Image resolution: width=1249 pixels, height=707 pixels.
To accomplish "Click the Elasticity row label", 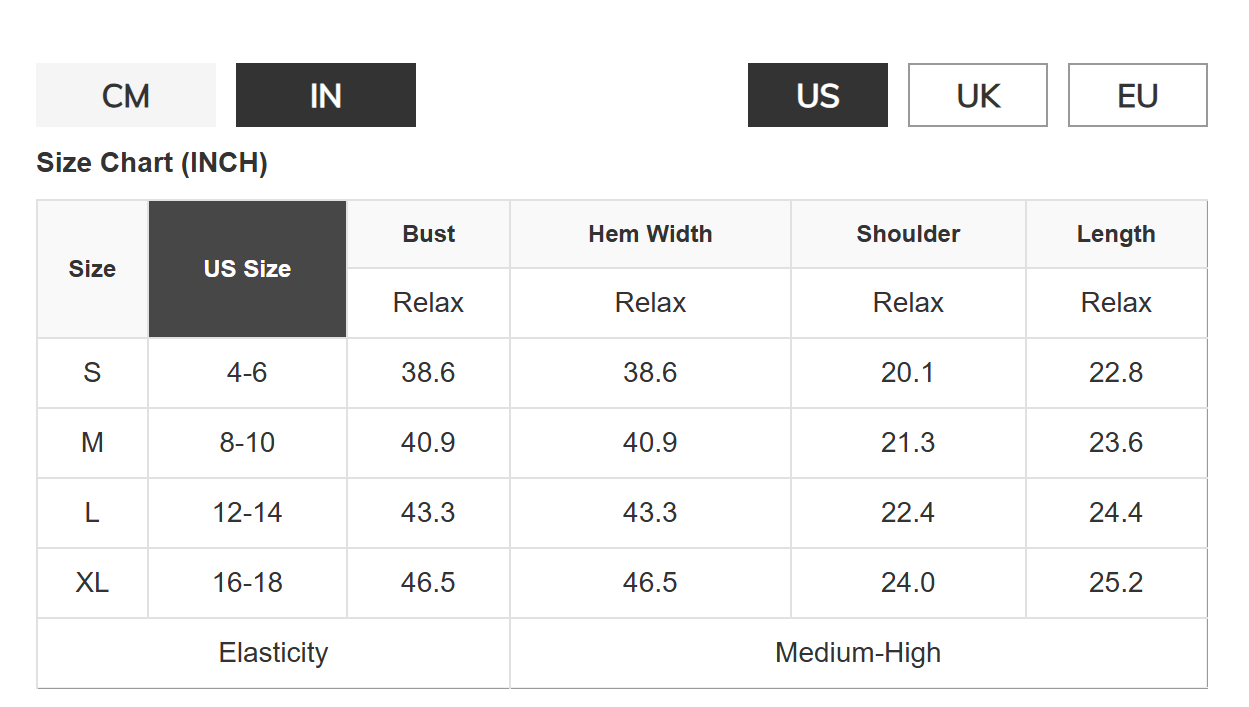I will (x=273, y=653).
